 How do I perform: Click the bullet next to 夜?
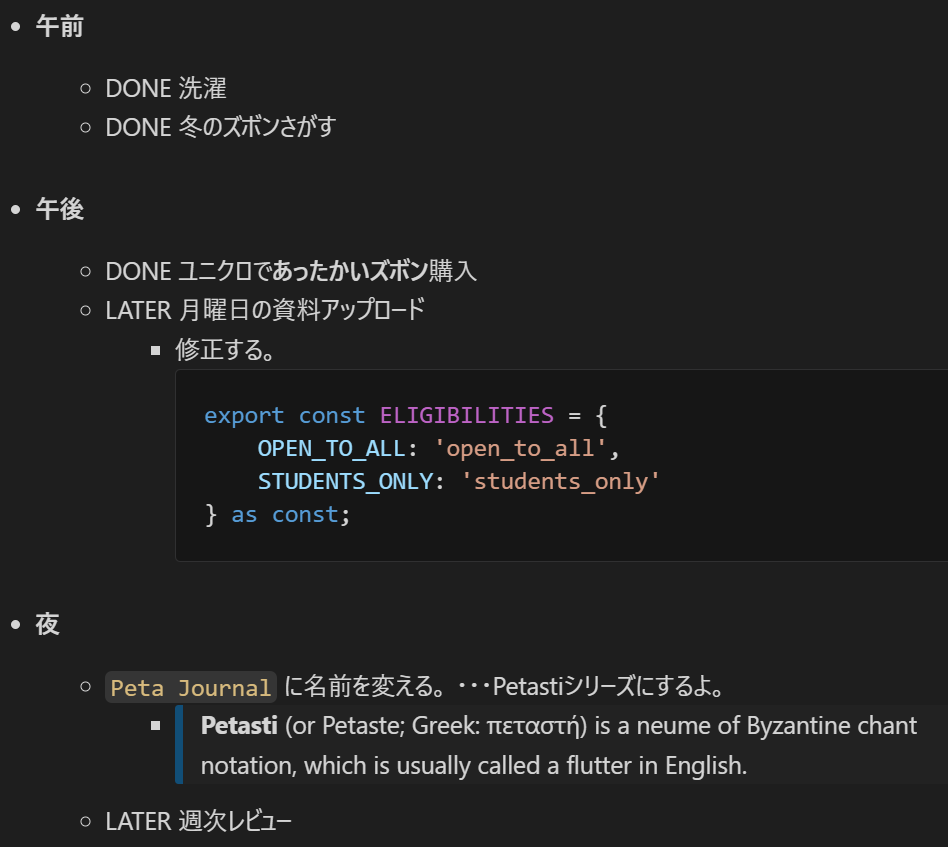pyautogui.click(x=16, y=625)
